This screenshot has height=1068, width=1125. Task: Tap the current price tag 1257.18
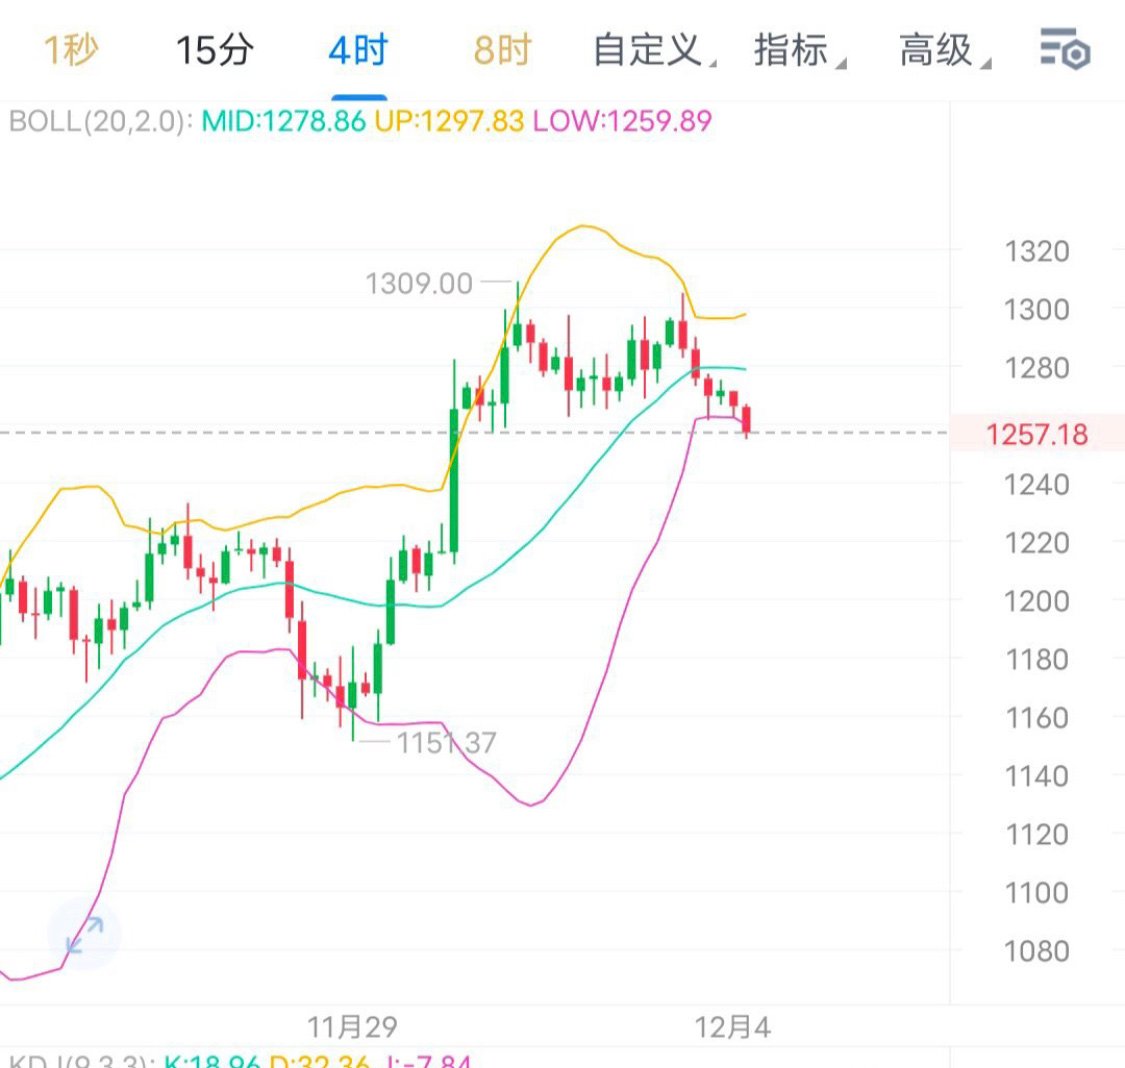point(1036,434)
